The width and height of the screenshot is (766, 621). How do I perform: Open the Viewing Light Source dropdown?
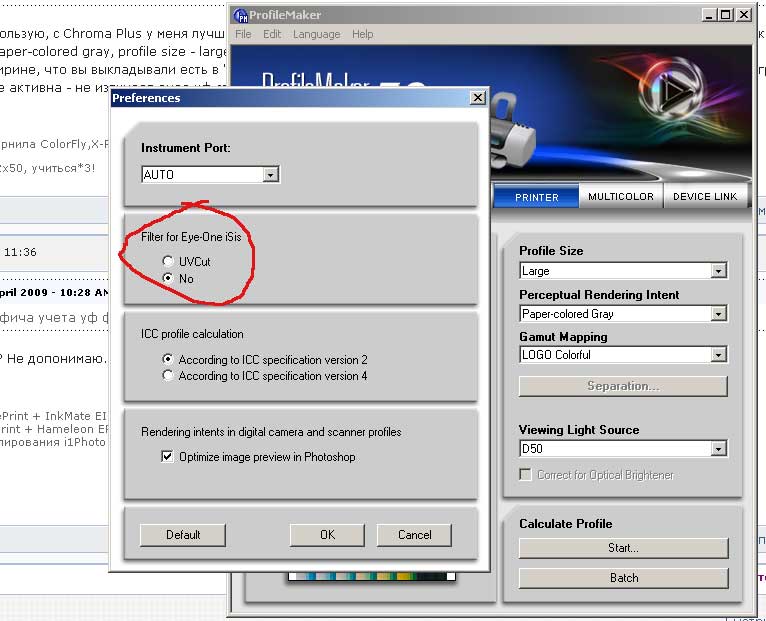point(718,449)
